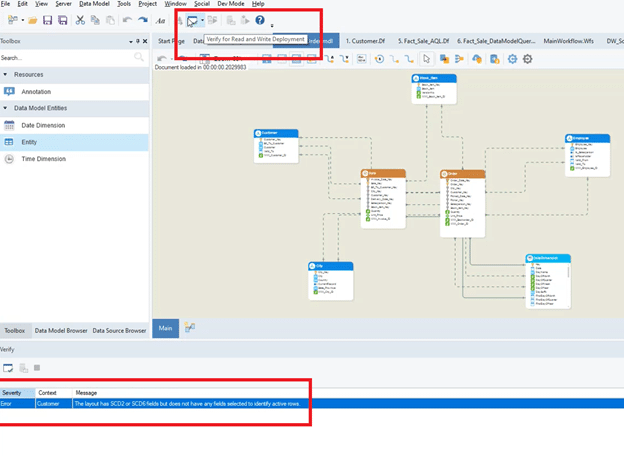Click the Cut scissors icon
Screen dimensions: 624x456
point(82,20)
